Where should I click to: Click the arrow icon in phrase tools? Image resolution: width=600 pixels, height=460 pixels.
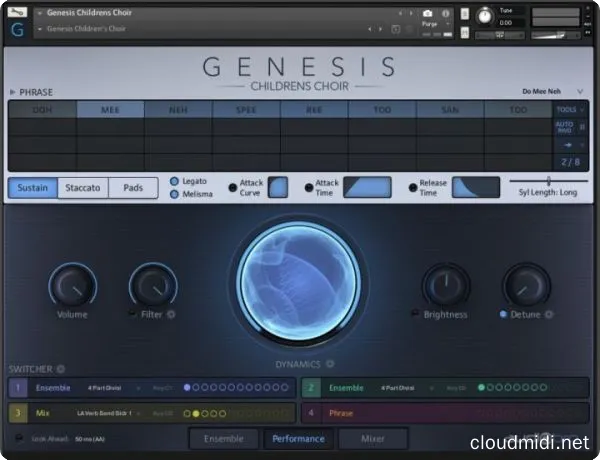pos(568,145)
